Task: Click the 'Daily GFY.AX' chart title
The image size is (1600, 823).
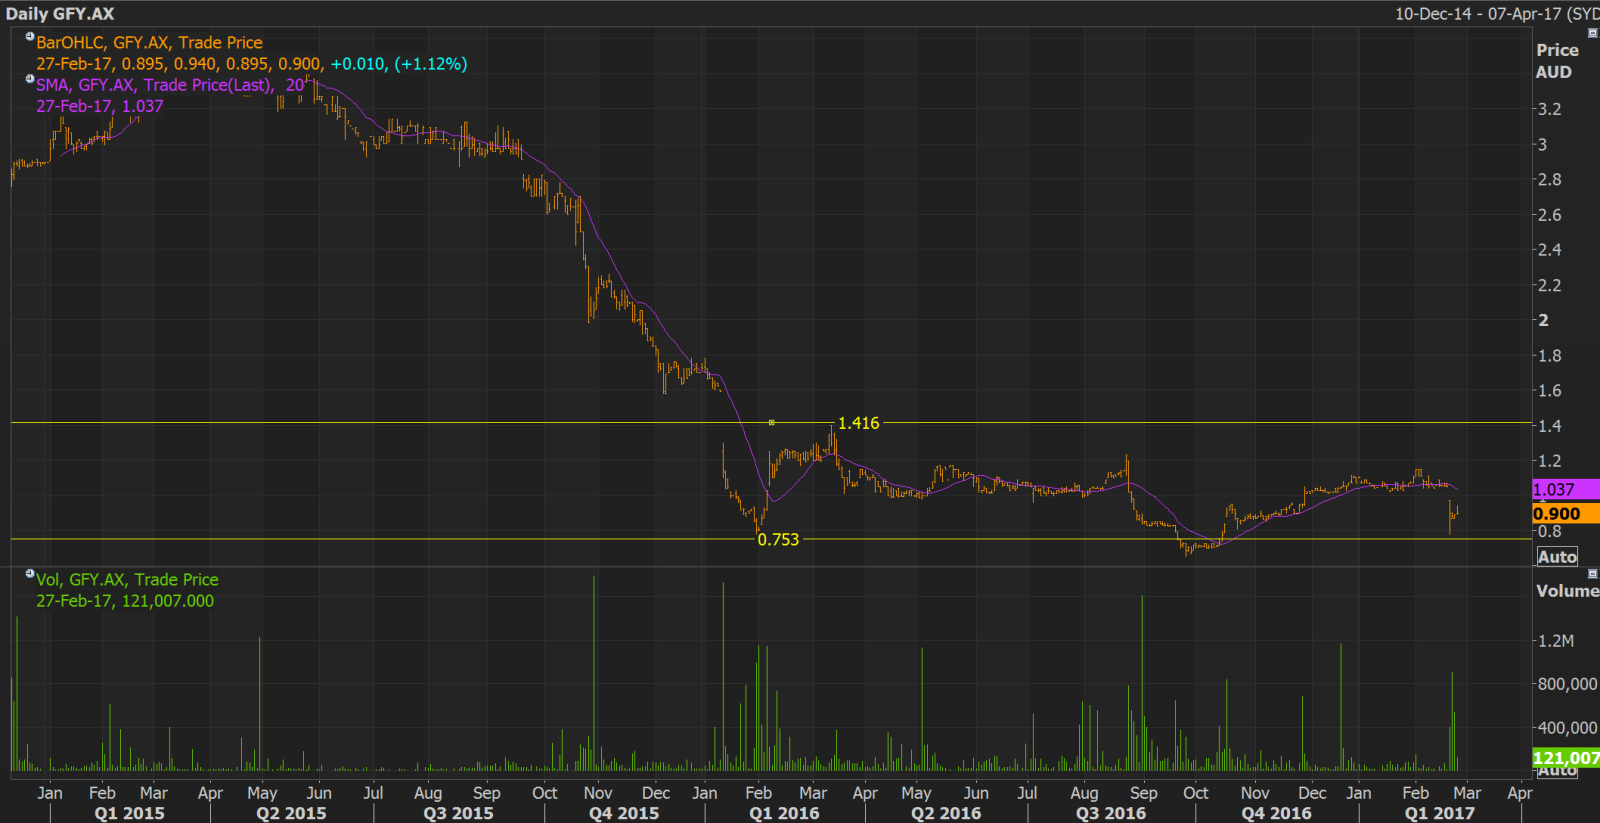Action: [x=60, y=14]
